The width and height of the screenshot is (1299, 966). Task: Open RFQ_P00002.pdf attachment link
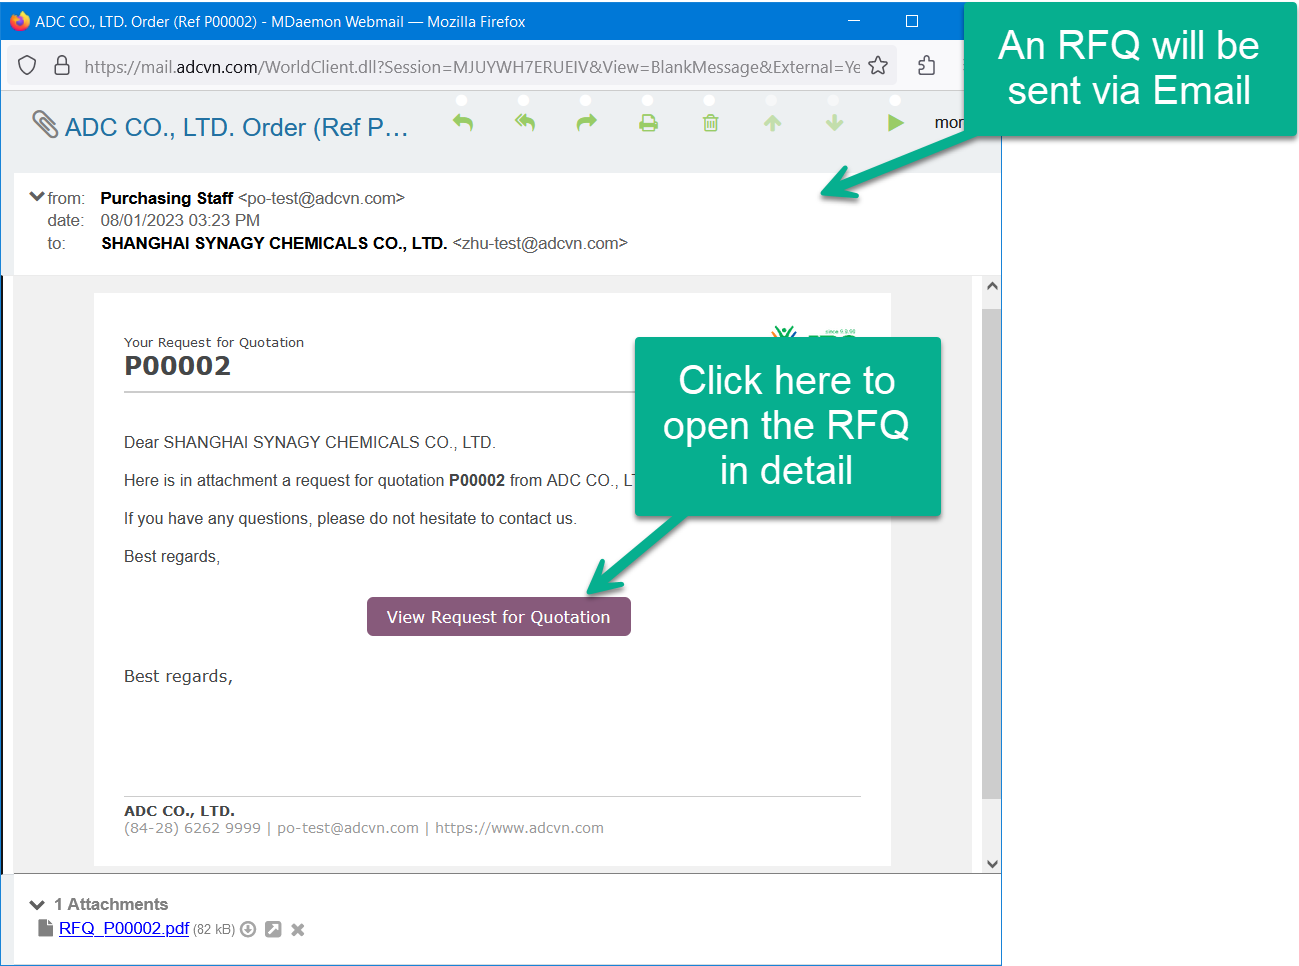tap(124, 929)
